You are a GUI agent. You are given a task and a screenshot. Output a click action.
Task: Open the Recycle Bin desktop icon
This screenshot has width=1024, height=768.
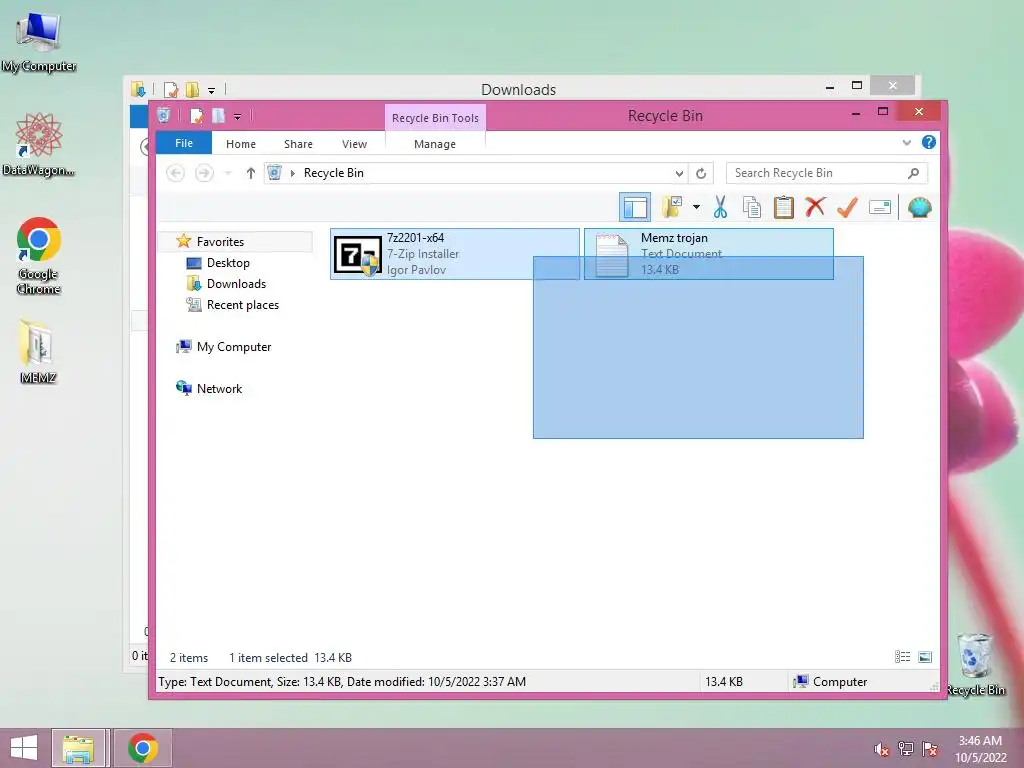976,664
